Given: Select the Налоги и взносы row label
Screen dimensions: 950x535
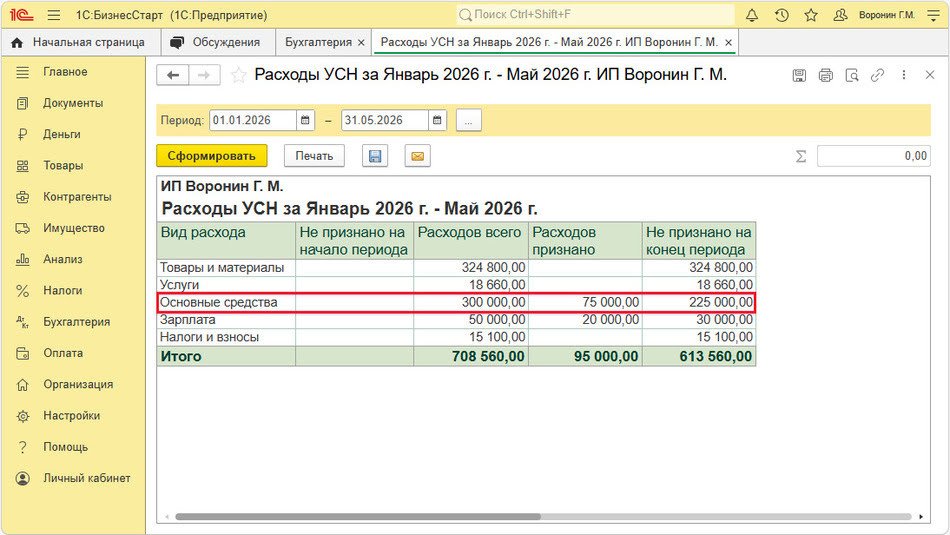Looking at the screenshot, I should point(209,337).
